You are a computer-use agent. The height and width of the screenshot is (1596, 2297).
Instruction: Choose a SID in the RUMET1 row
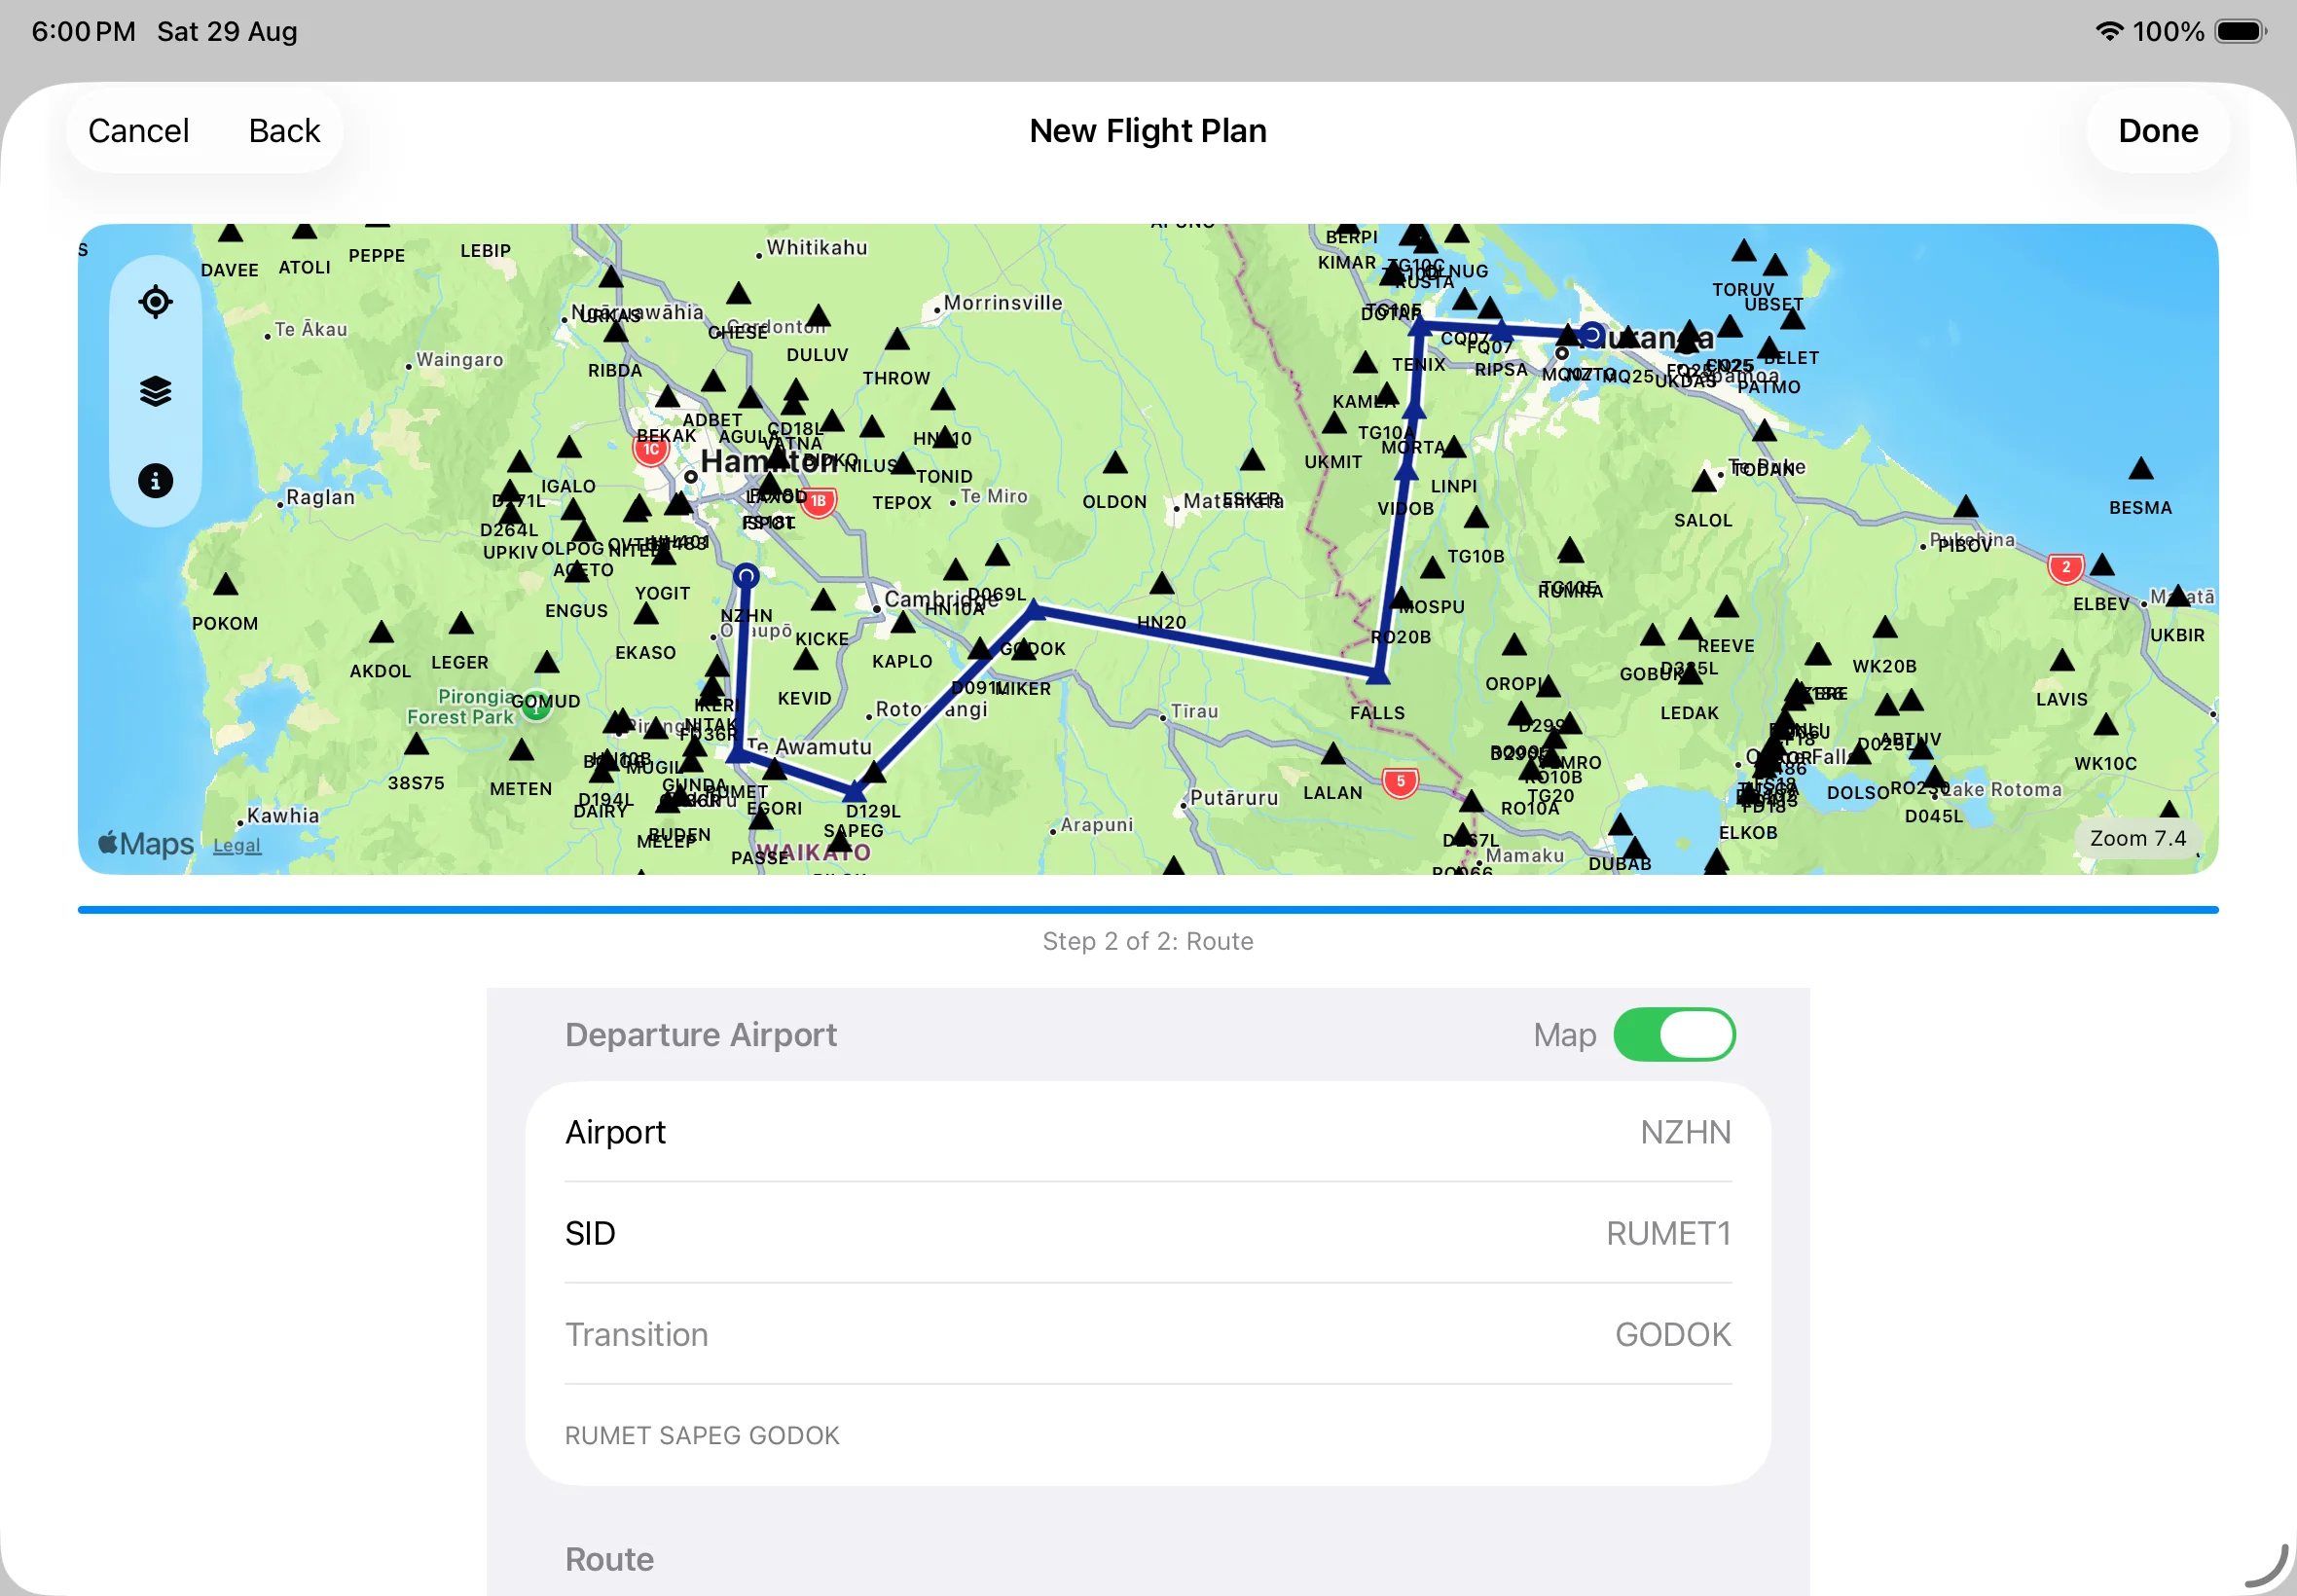pos(1148,1233)
